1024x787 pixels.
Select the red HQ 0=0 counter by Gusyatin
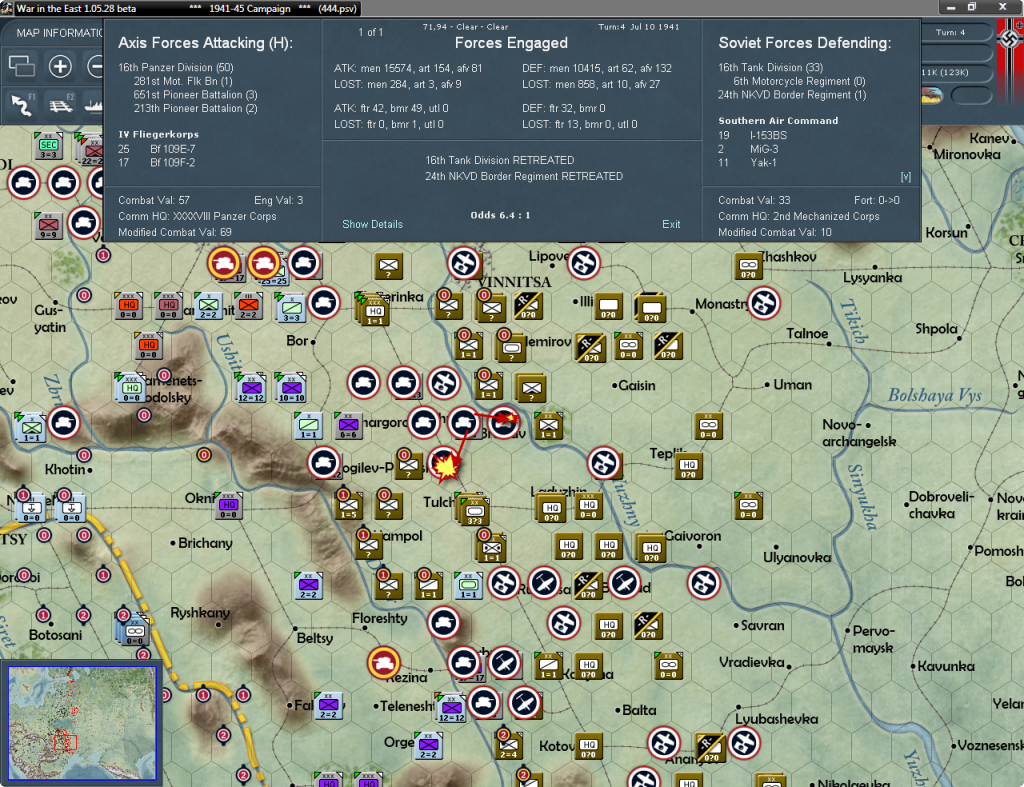click(x=128, y=306)
